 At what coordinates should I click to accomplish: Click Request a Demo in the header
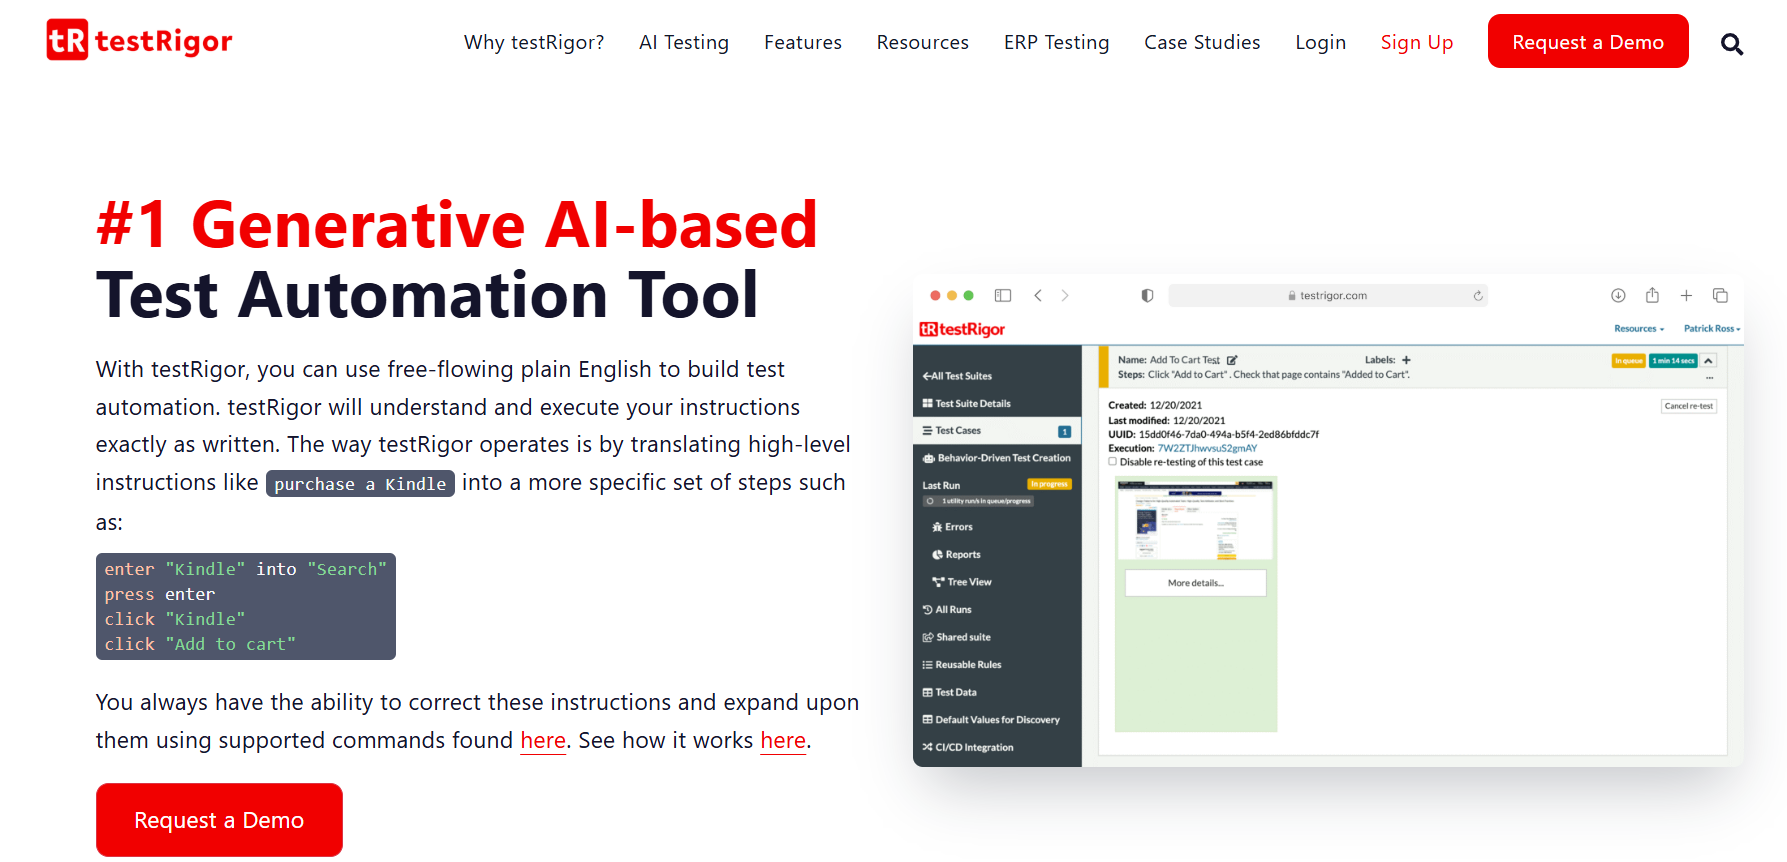pyautogui.click(x=1588, y=41)
